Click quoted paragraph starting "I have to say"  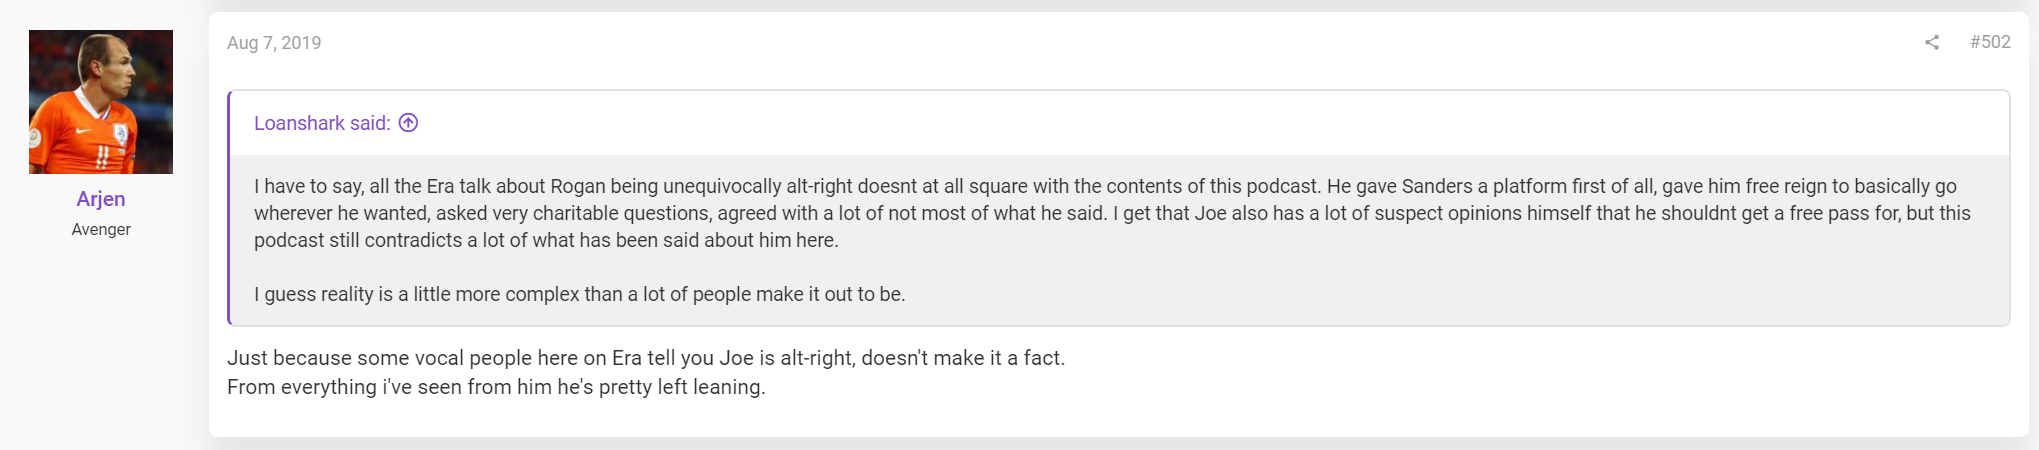(x=1112, y=213)
